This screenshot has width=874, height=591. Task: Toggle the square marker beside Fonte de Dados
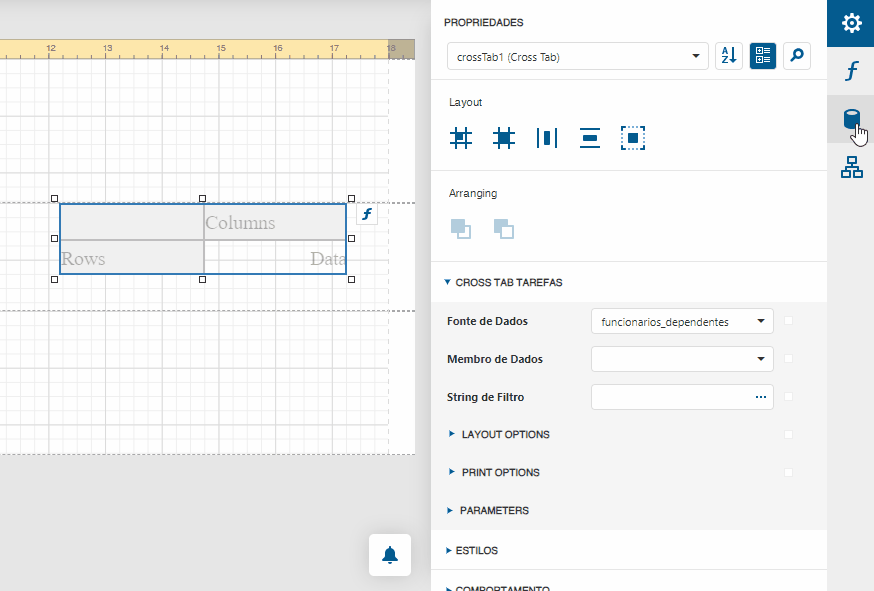(x=789, y=321)
